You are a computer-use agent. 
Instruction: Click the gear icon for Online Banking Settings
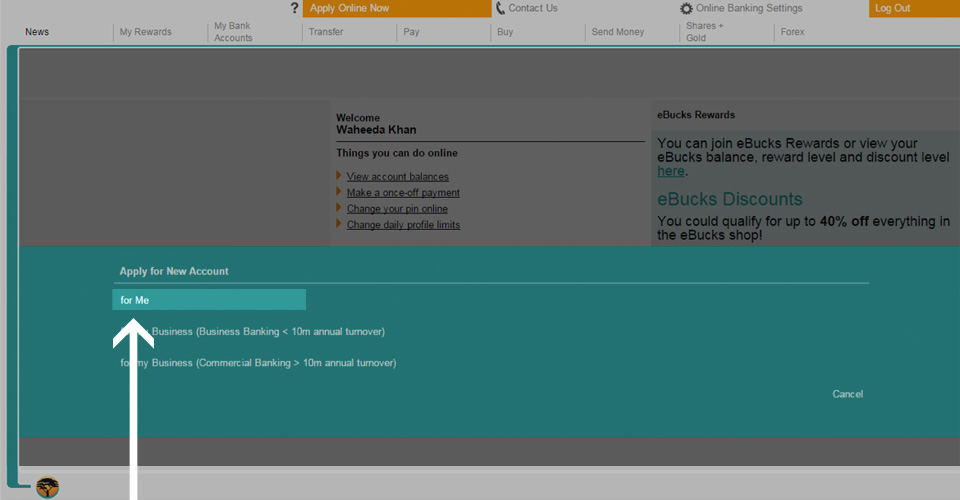686,9
